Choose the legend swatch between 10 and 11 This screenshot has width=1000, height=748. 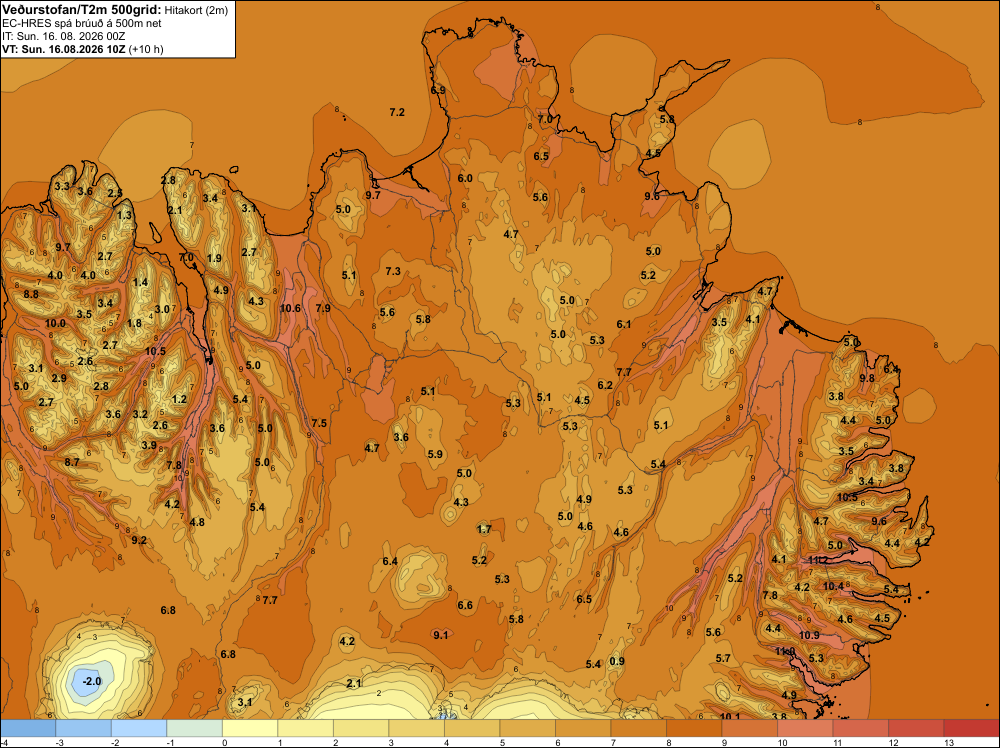point(805,728)
